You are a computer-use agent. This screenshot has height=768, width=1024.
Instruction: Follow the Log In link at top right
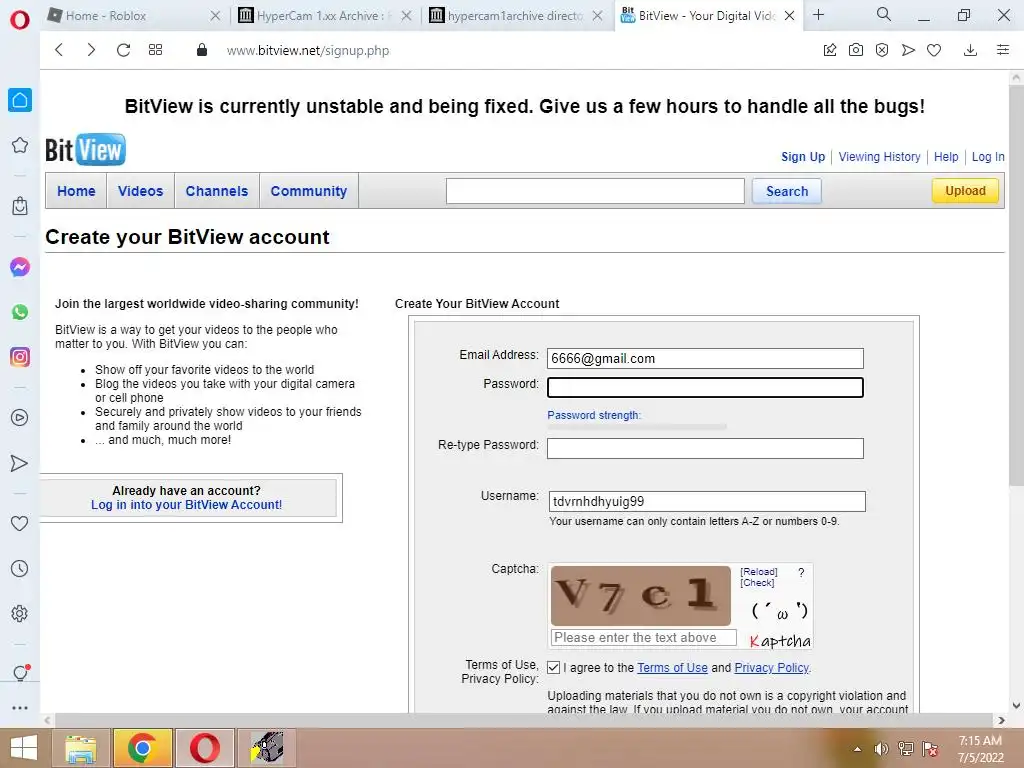coord(988,157)
